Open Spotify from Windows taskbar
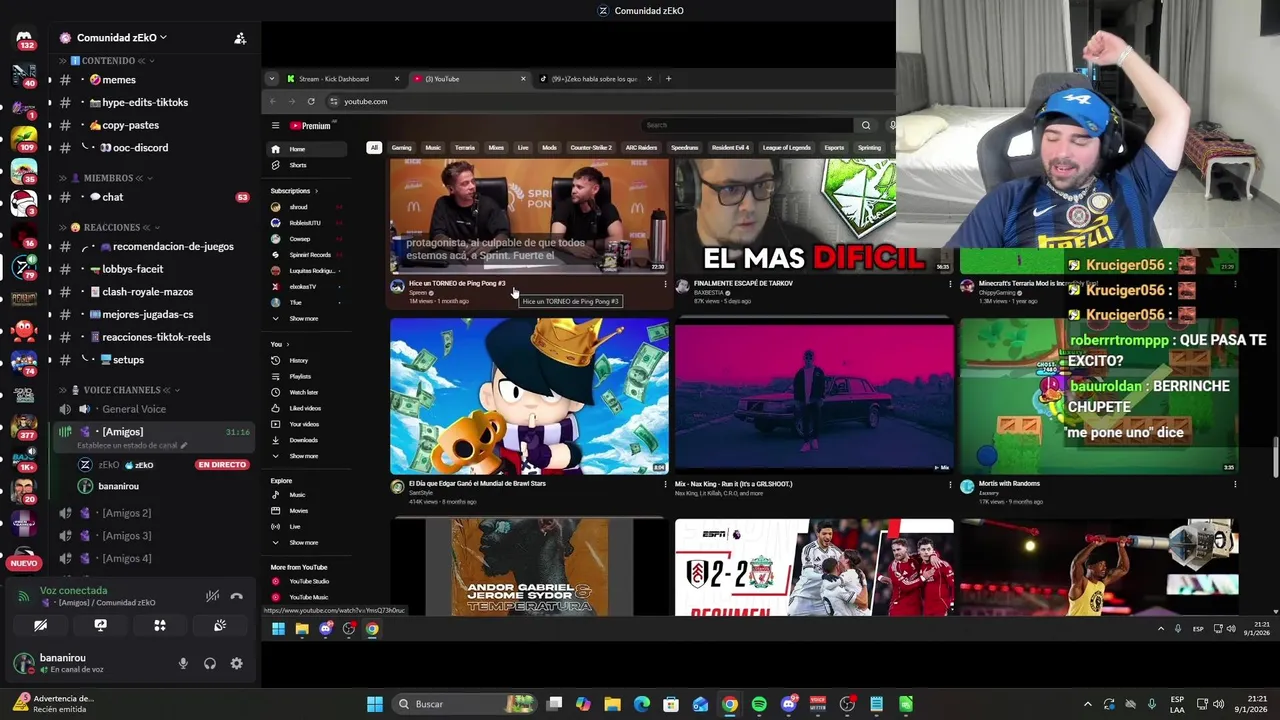The image size is (1280, 720). coord(759,704)
